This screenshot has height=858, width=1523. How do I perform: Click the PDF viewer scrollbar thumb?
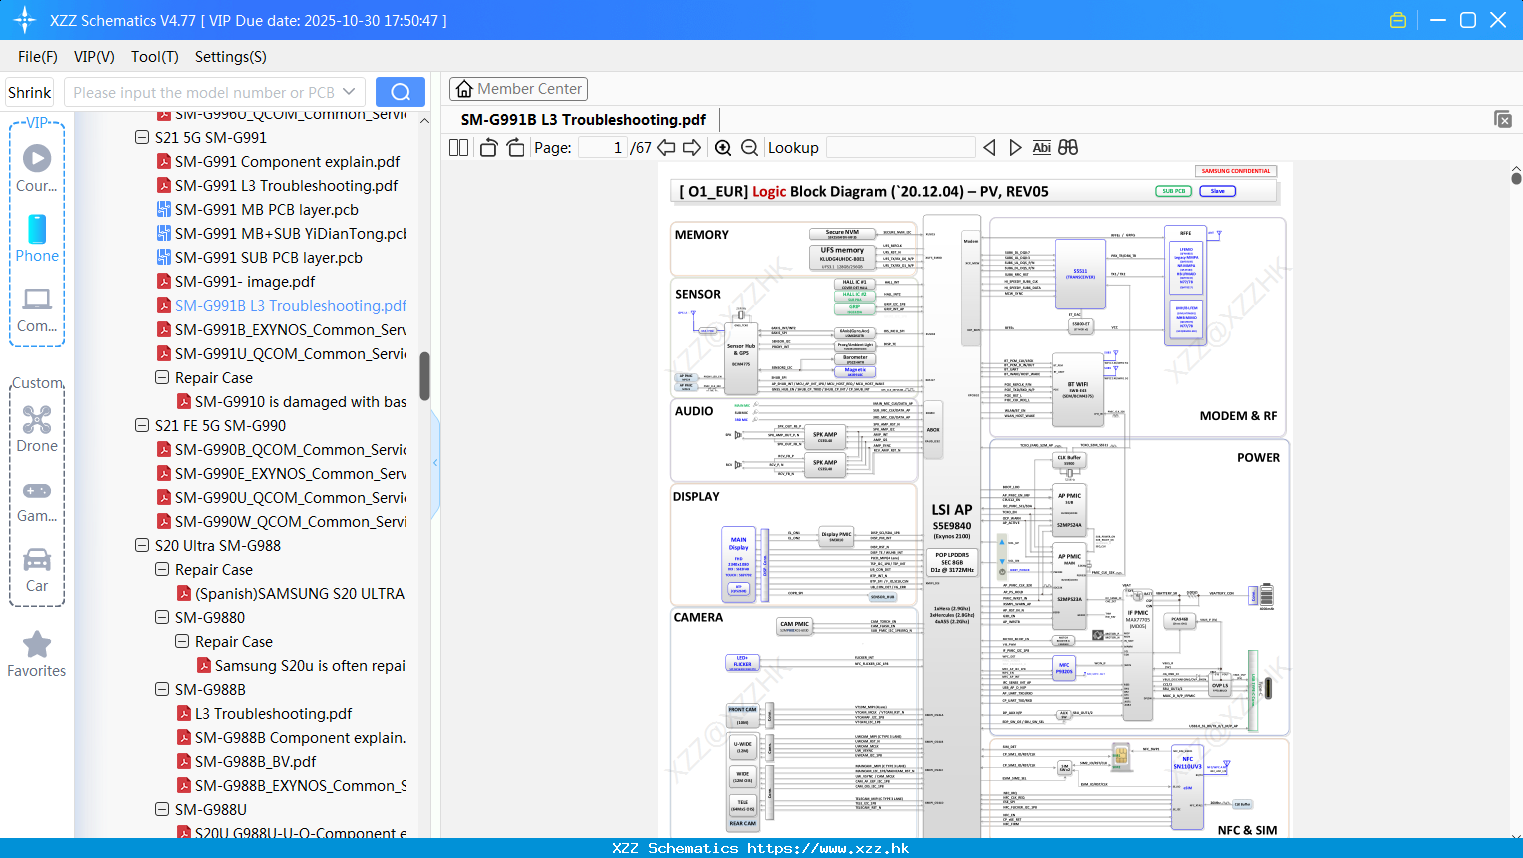1516,179
